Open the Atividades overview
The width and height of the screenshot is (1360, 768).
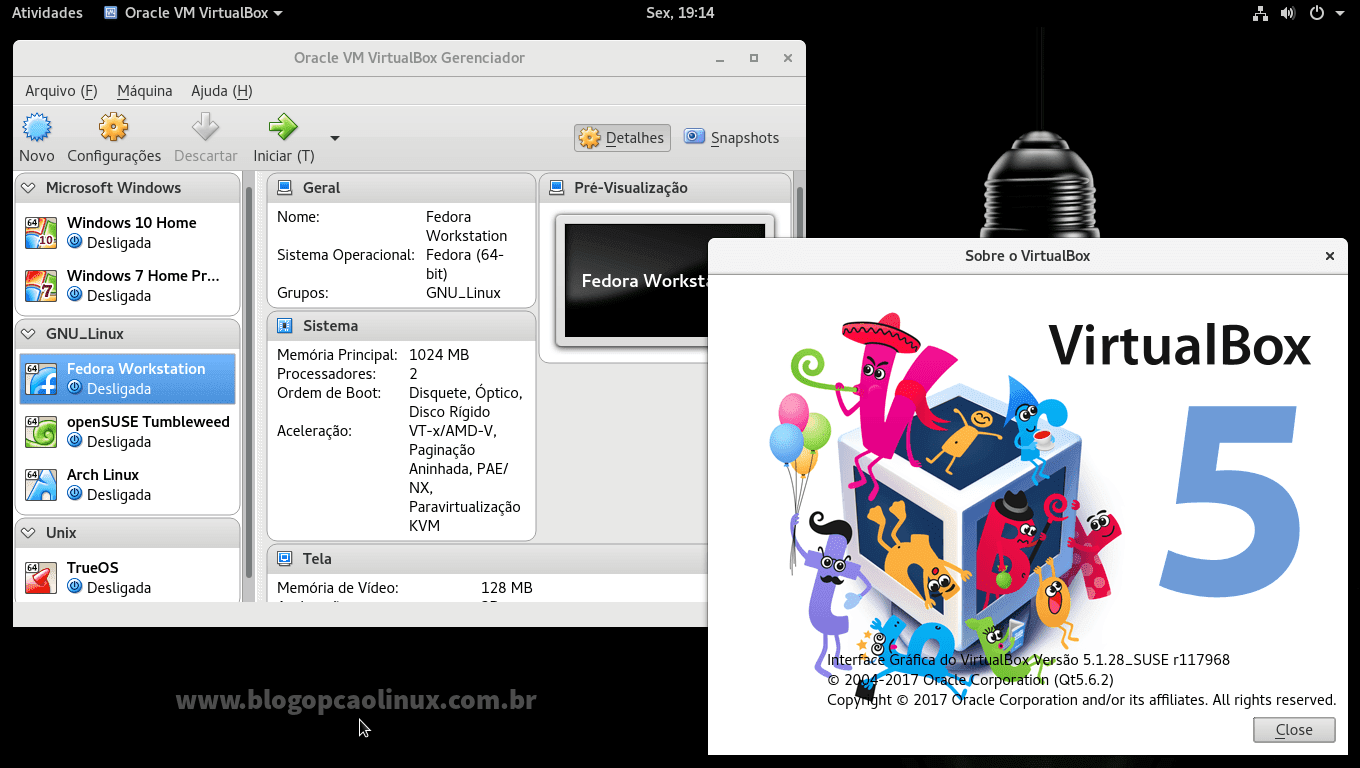[47, 13]
